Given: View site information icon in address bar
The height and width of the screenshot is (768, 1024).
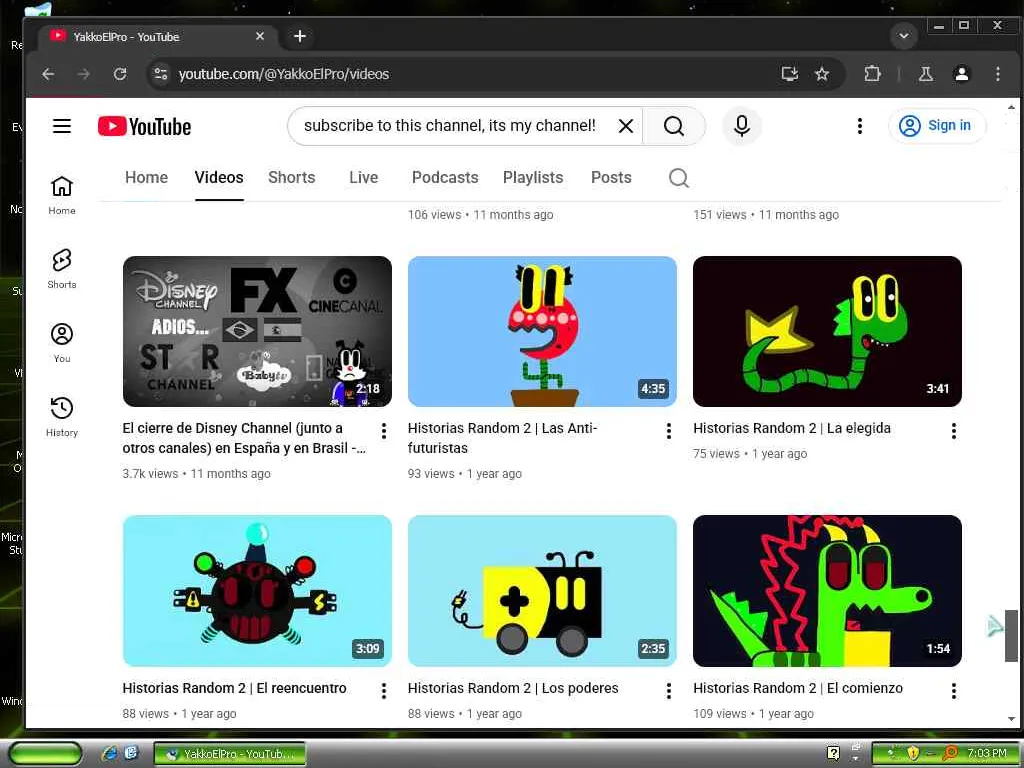Looking at the screenshot, I should point(161,74).
